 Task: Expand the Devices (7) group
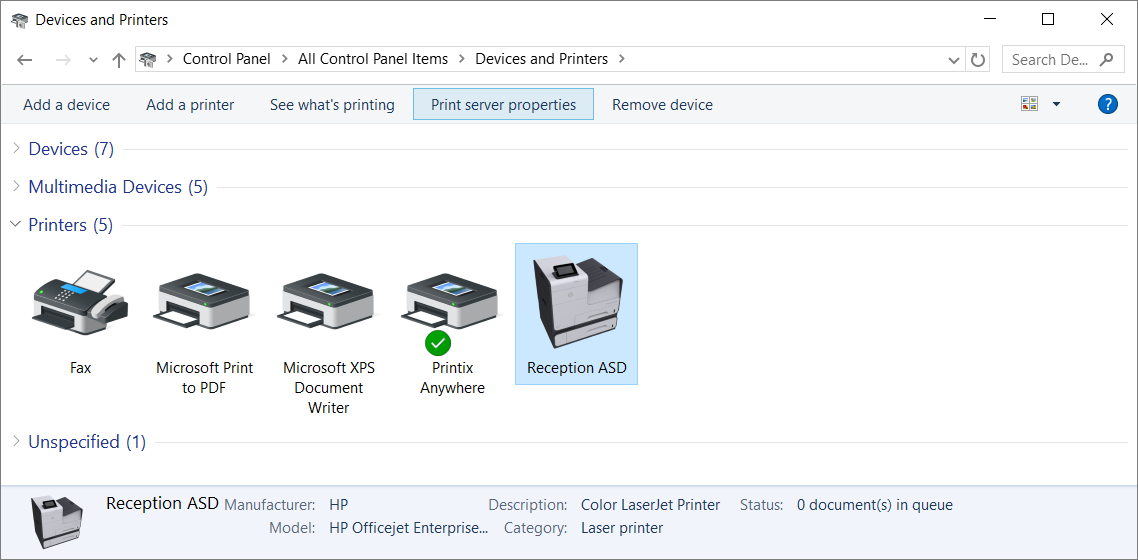(16, 149)
